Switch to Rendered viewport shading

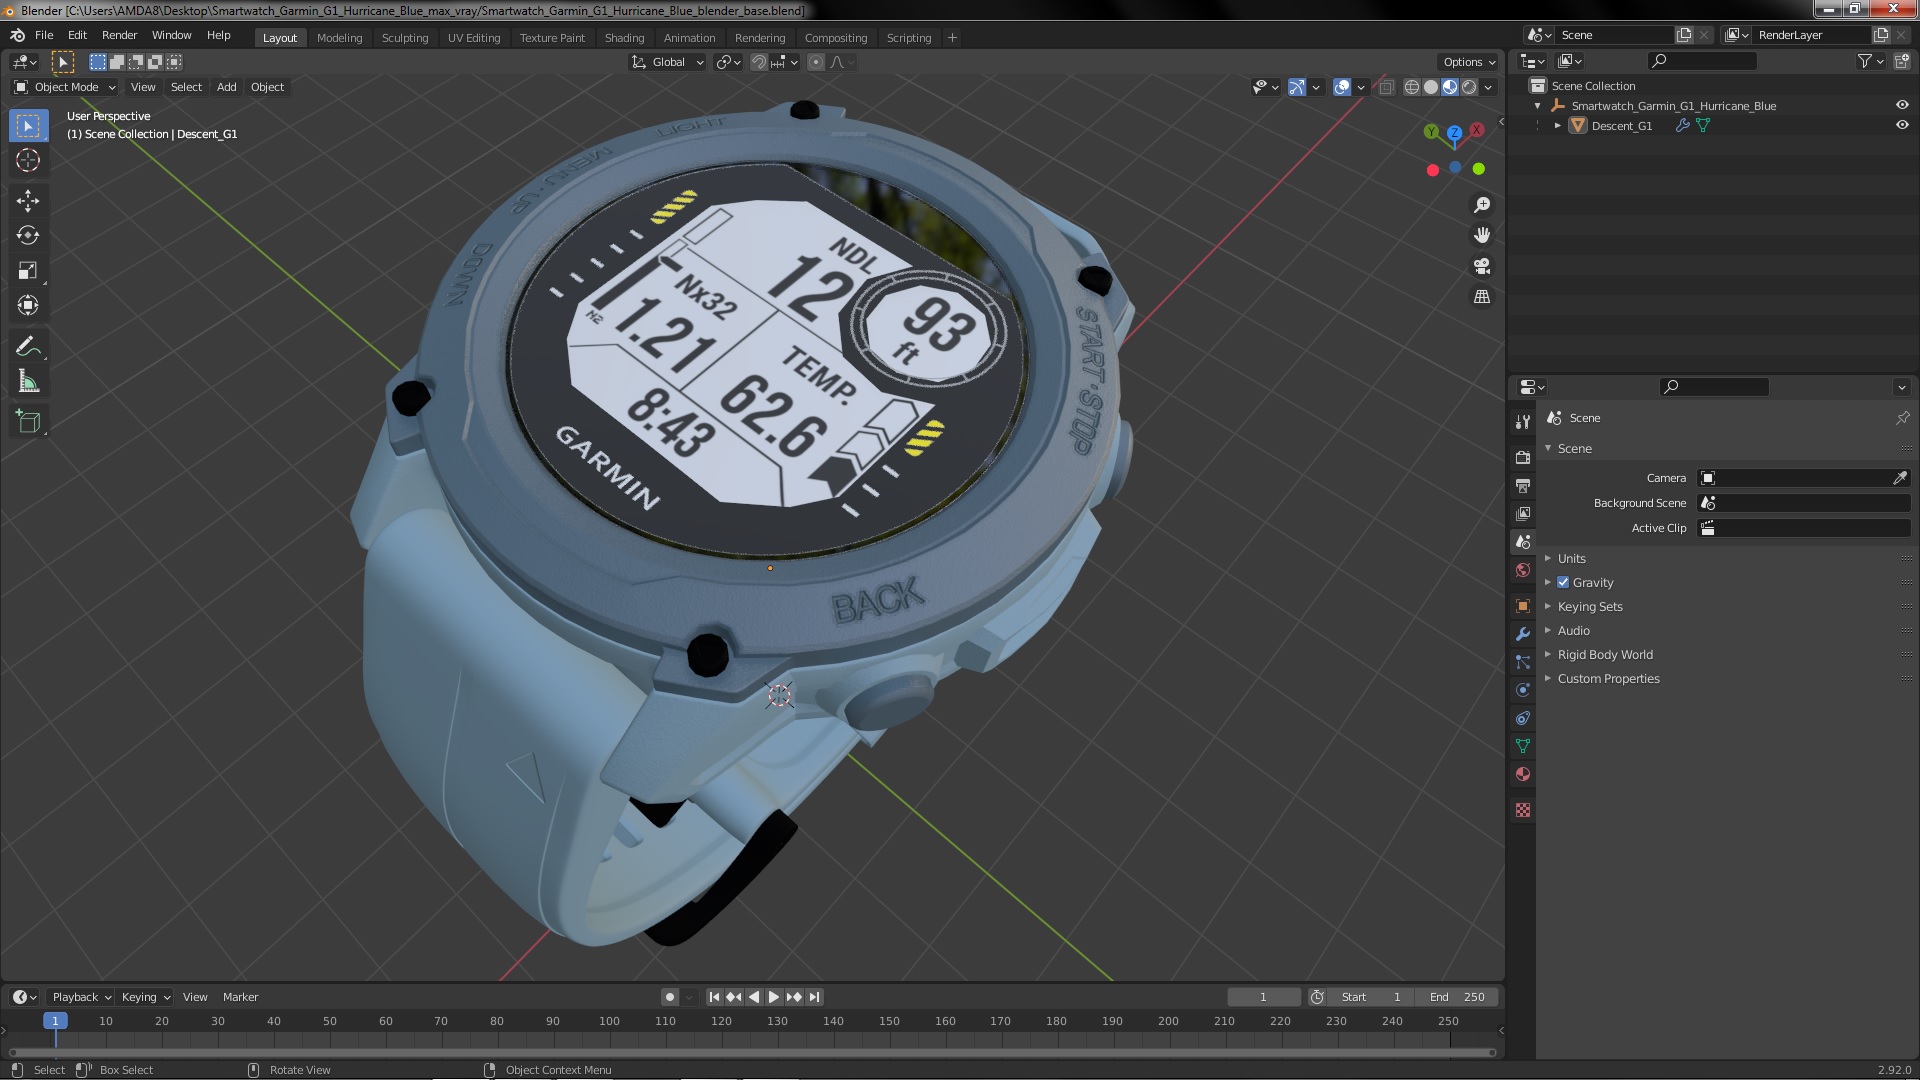pyautogui.click(x=1469, y=87)
